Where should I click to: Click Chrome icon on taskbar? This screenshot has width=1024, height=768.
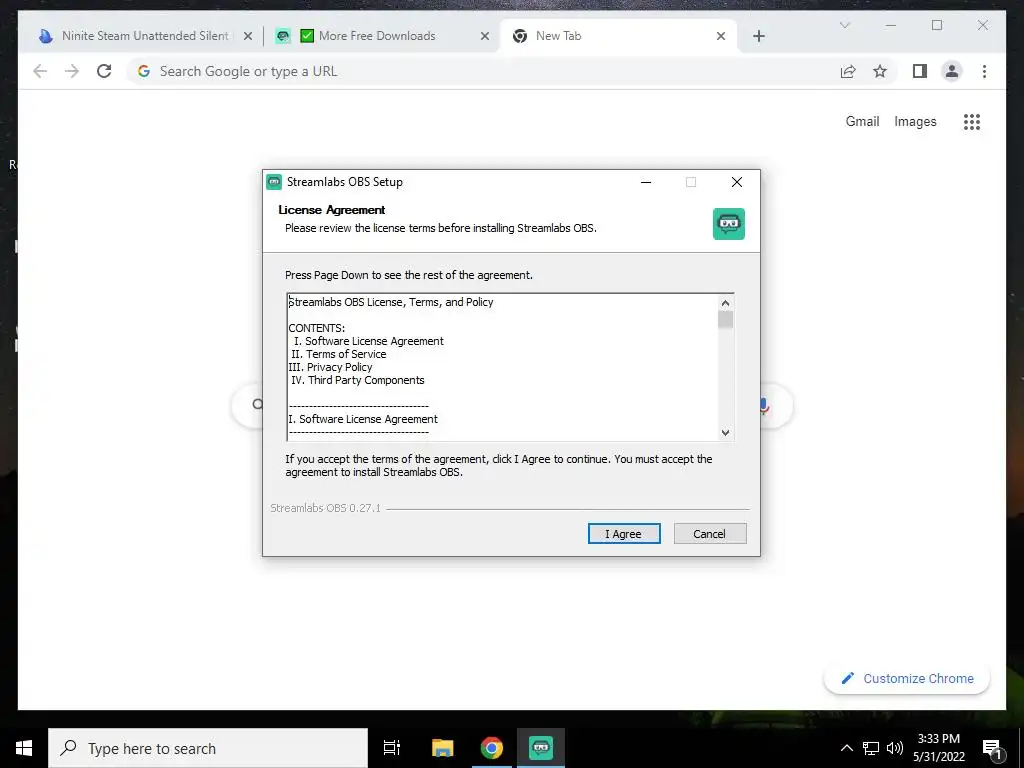[x=492, y=748]
